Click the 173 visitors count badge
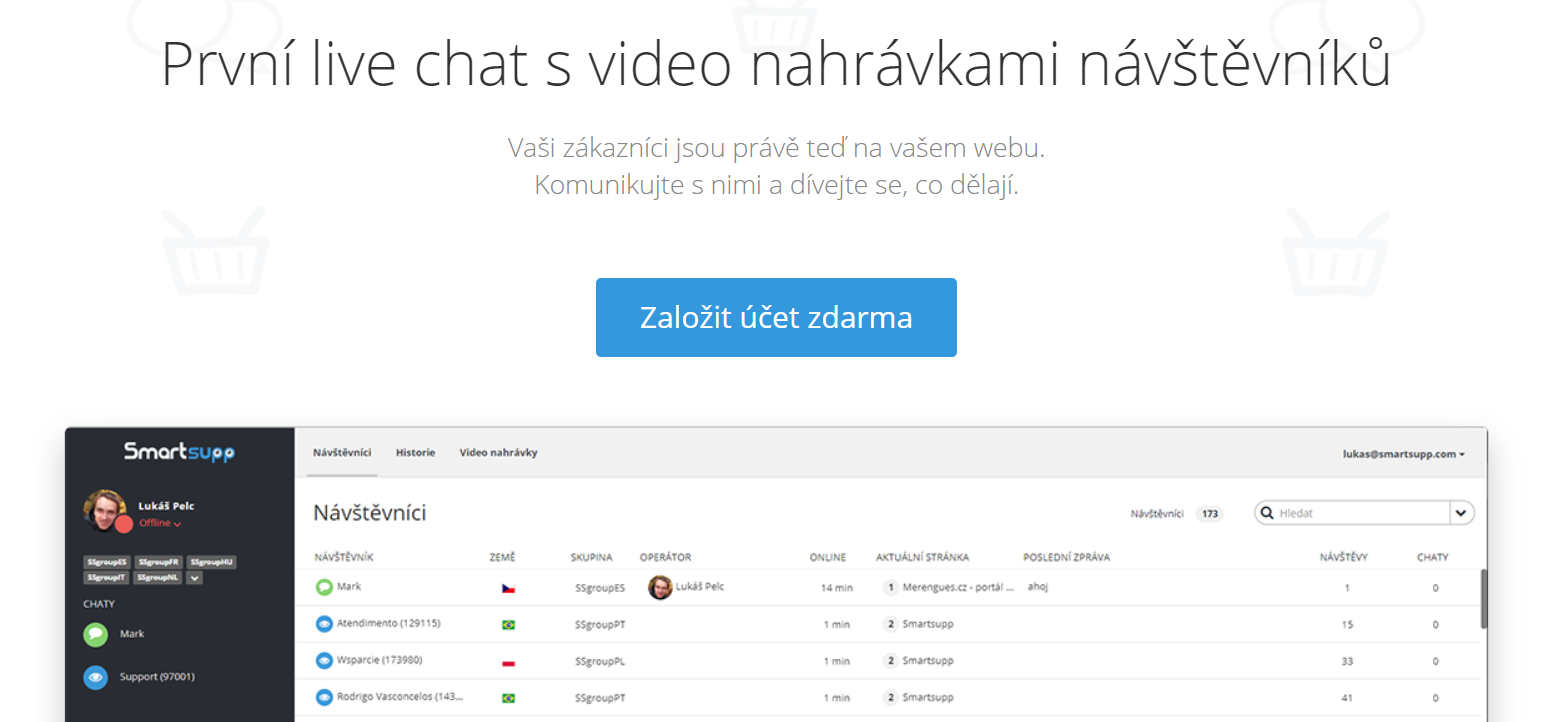1562x722 pixels. 1210,514
